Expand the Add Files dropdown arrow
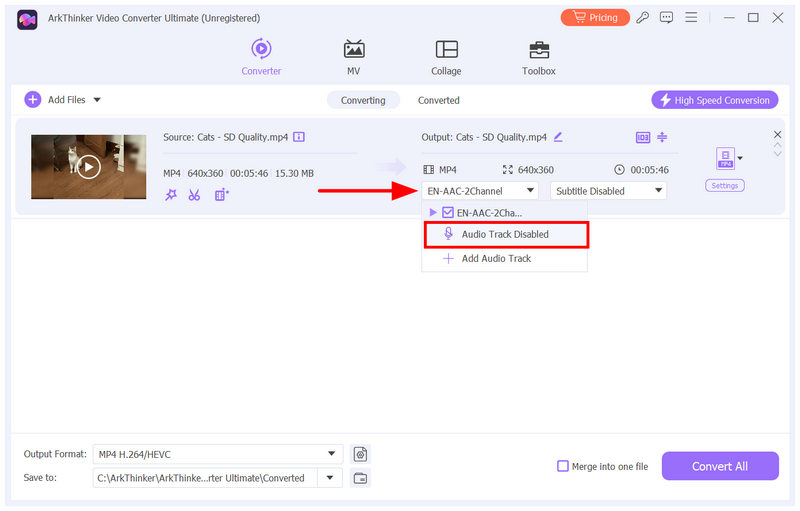 [97, 100]
